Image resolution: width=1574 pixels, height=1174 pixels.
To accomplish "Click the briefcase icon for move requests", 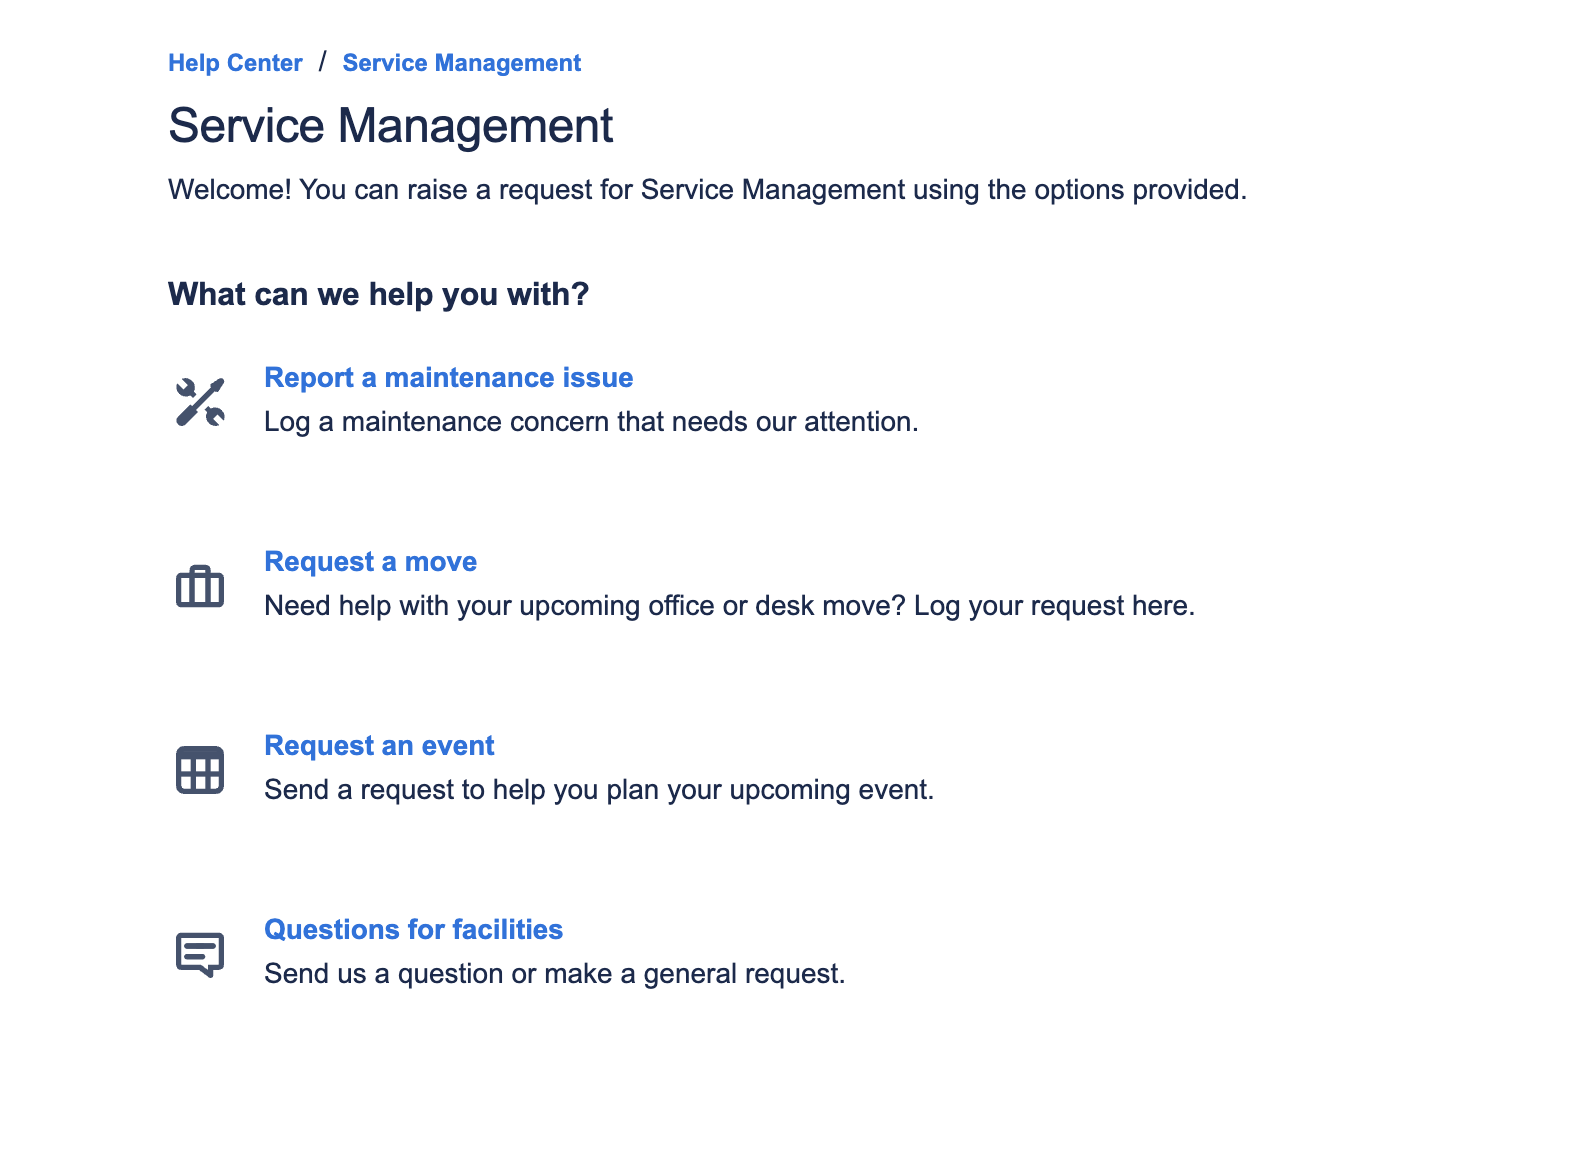I will pyautogui.click(x=200, y=586).
